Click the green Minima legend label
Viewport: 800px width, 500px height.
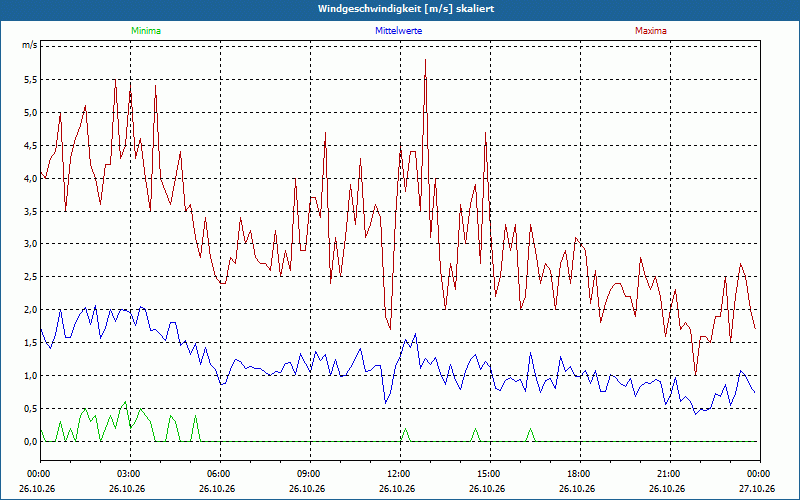pyautogui.click(x=146, y=31)
